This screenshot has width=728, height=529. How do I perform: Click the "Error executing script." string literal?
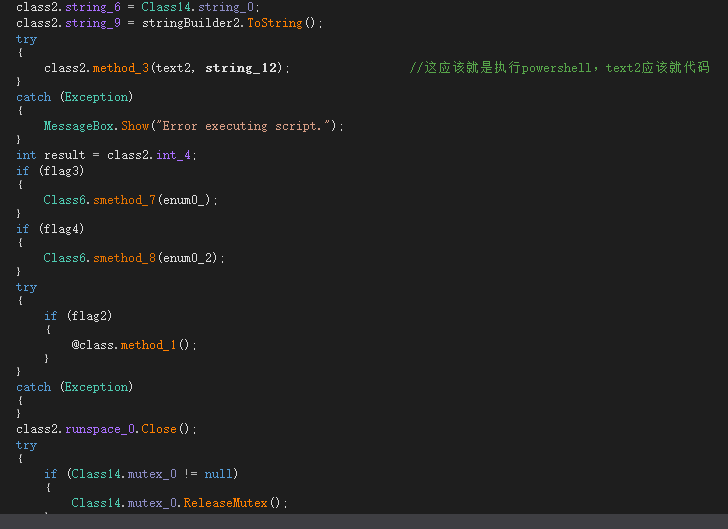tap(246, 126)
